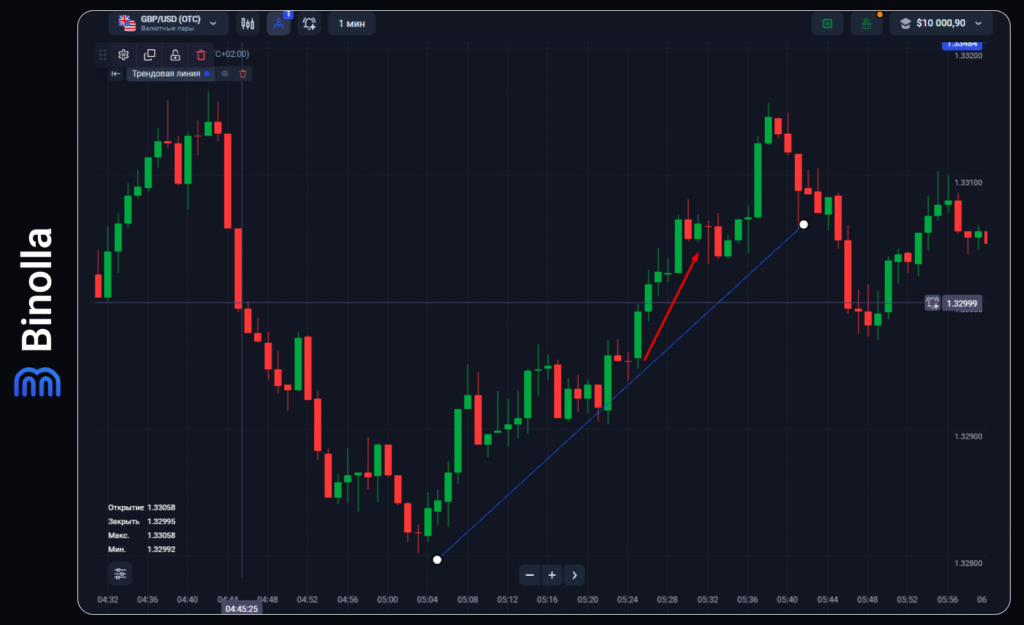Screen dimensions: 1024x625
Task: Toggle the lock on the trend line
Action: point(175,55)
